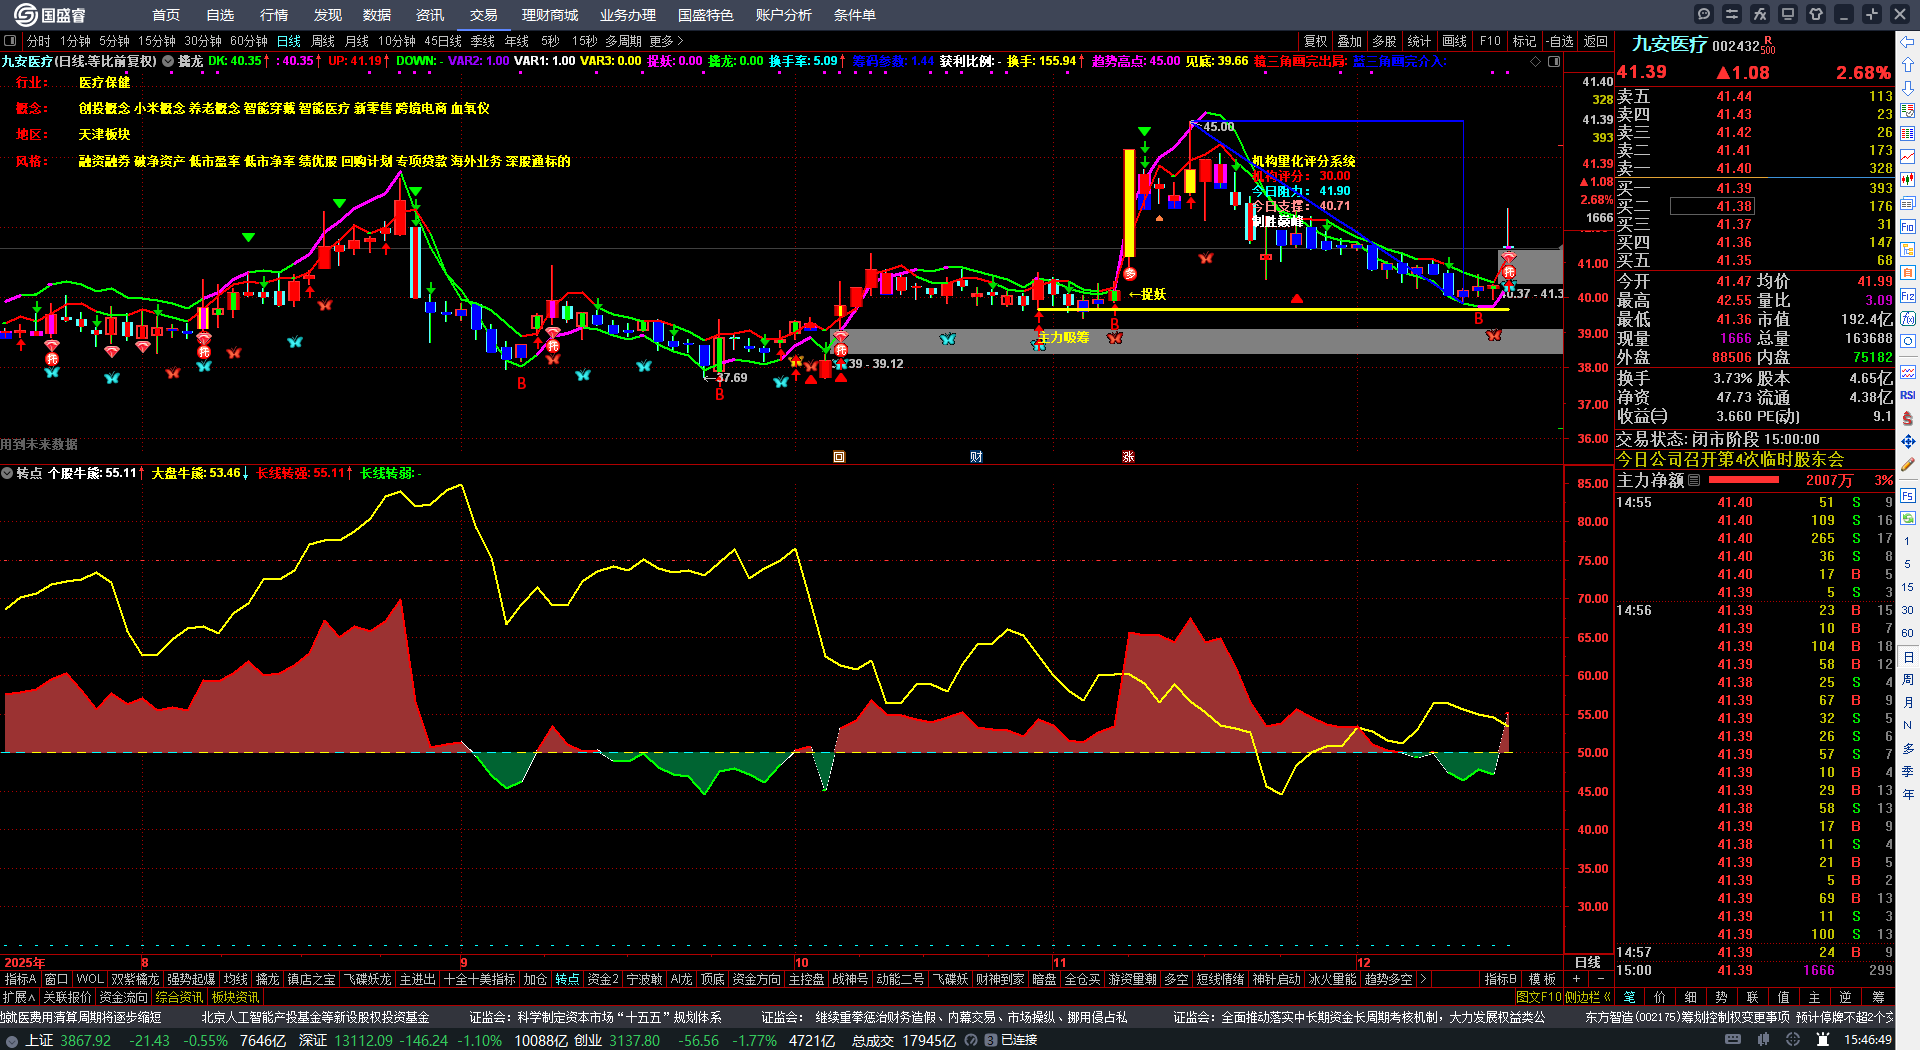Click the 返回 button

coord(1596,41)
